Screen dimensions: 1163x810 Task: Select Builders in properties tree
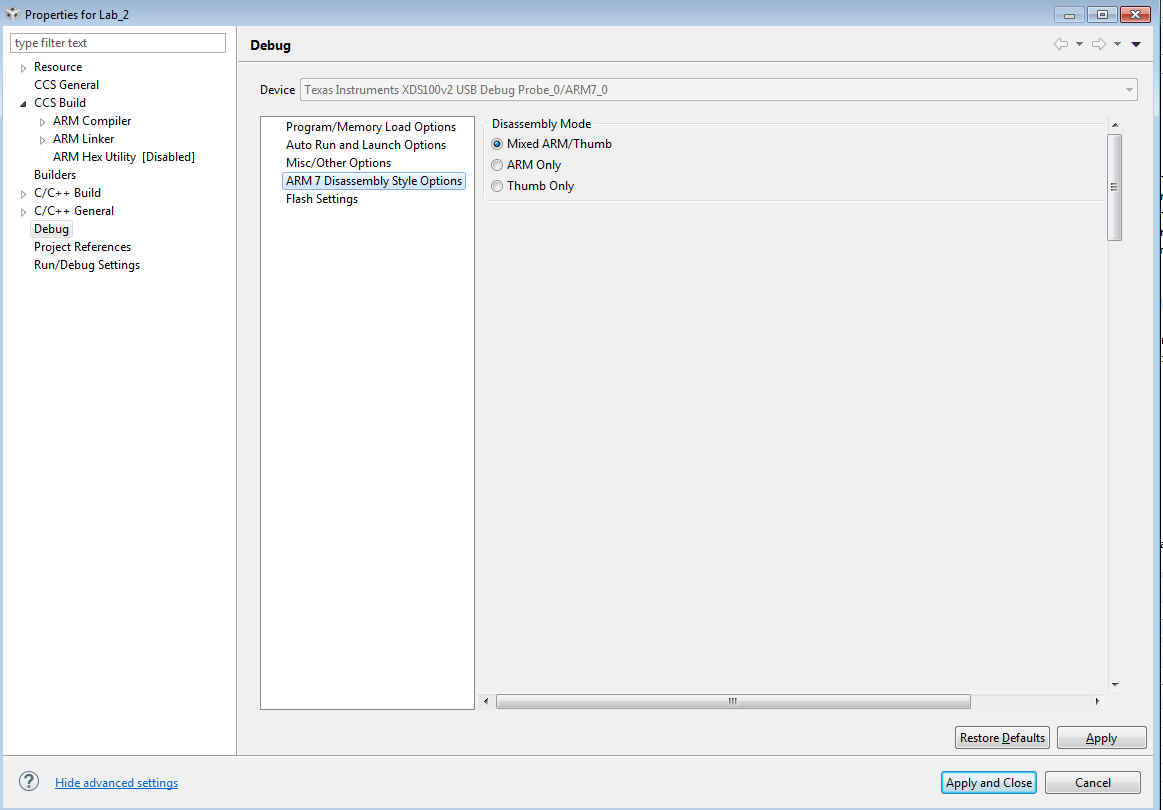55,175
